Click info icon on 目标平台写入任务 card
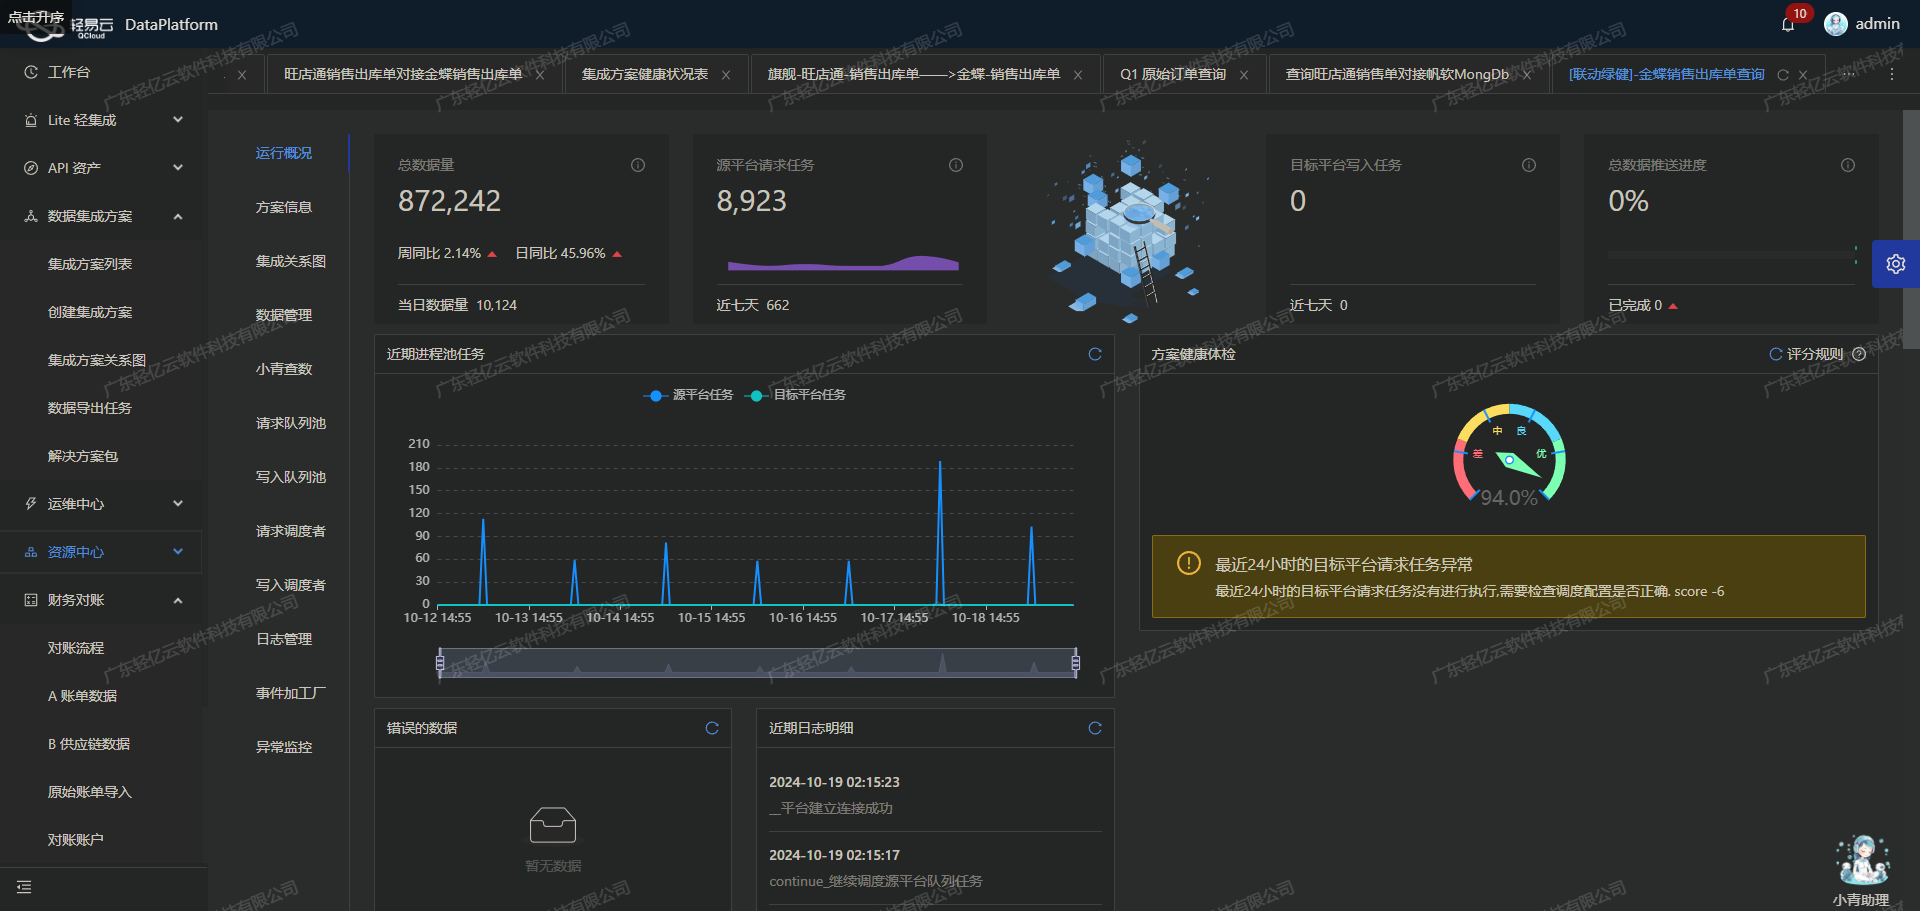Image resolution: width=1920 pixels, height=911 pixels. click(x=1529, y=165)
